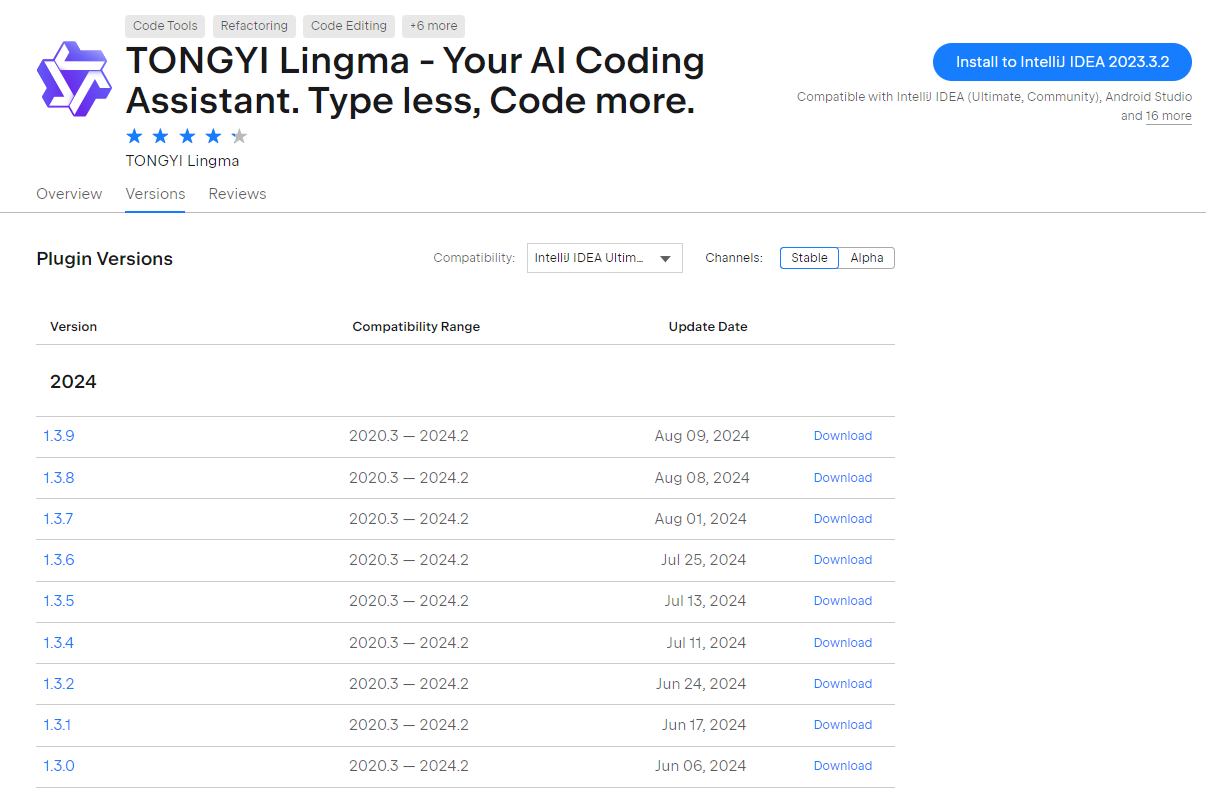Open the Compatibility dropdown
This screenshot has height=807, width=1206.
click(x=604, y=258)
